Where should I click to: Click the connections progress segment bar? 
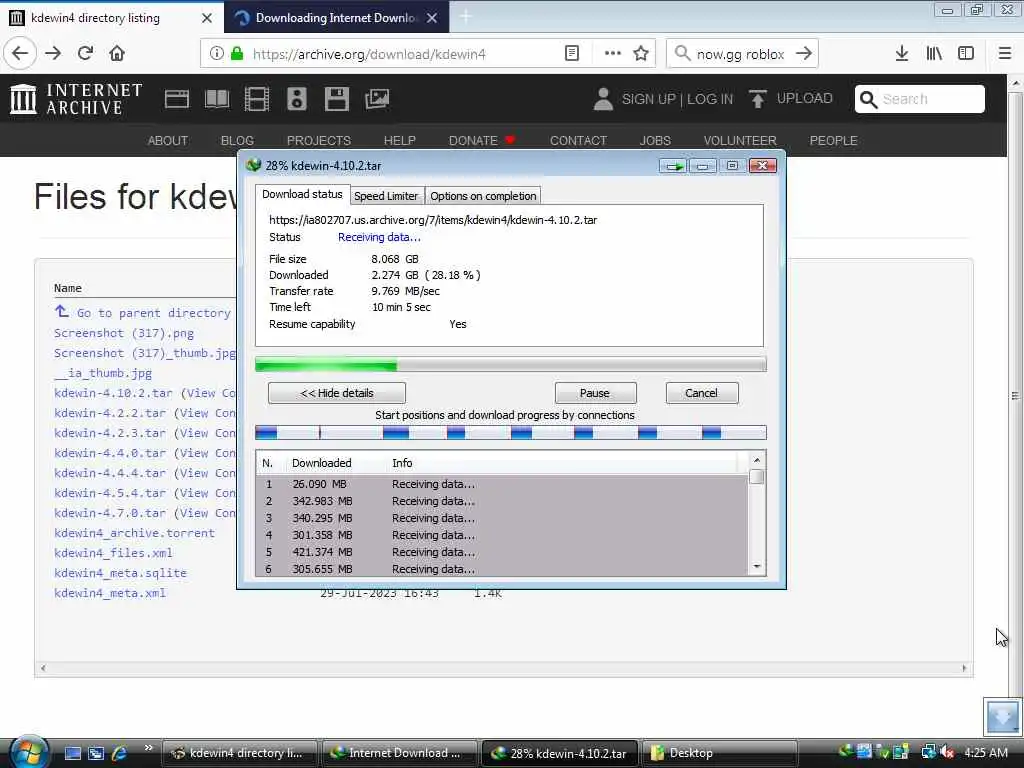pyautogui.click(x=511, y=432)
